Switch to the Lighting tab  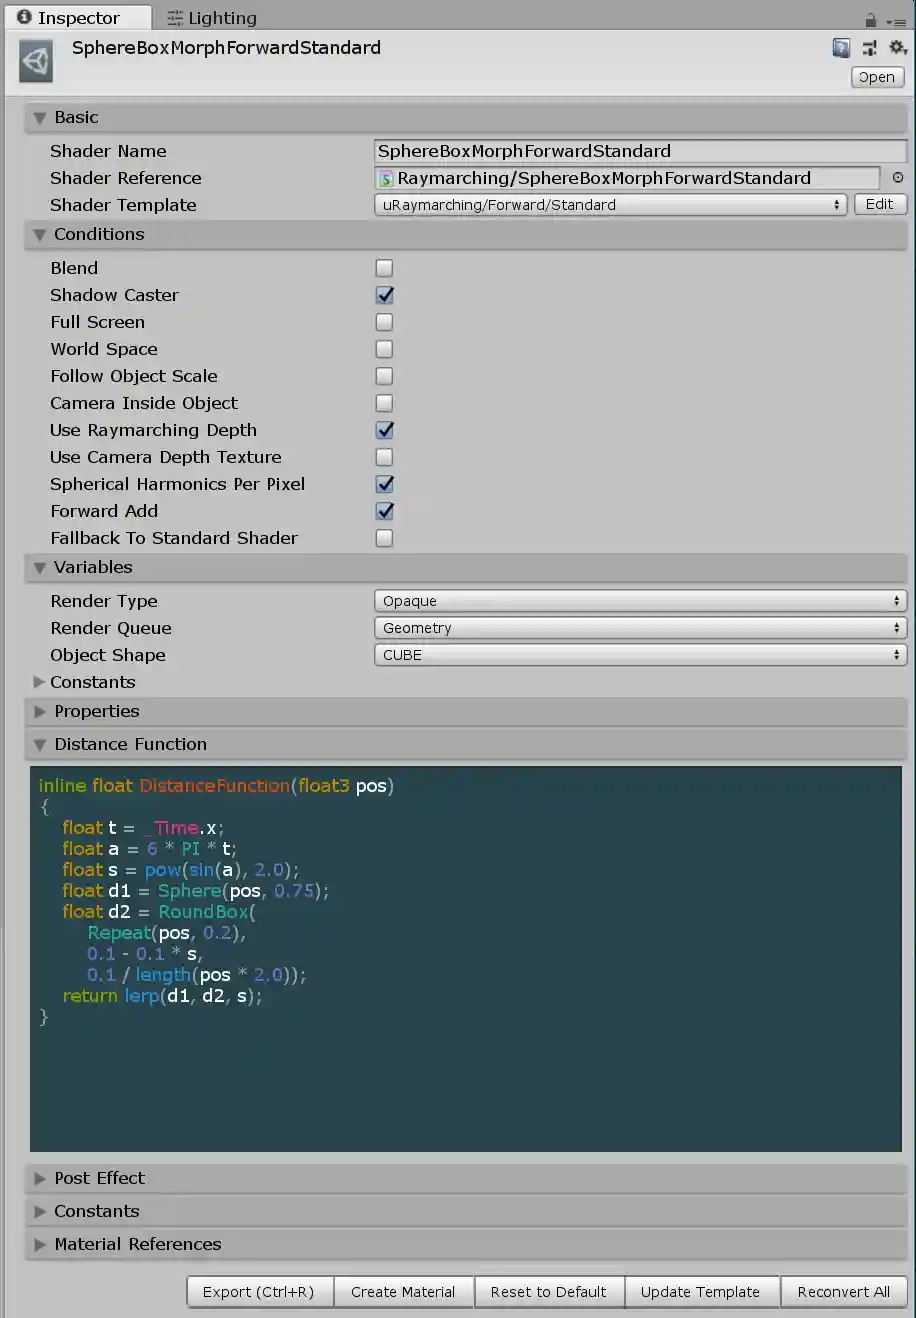tap(211, 18)
